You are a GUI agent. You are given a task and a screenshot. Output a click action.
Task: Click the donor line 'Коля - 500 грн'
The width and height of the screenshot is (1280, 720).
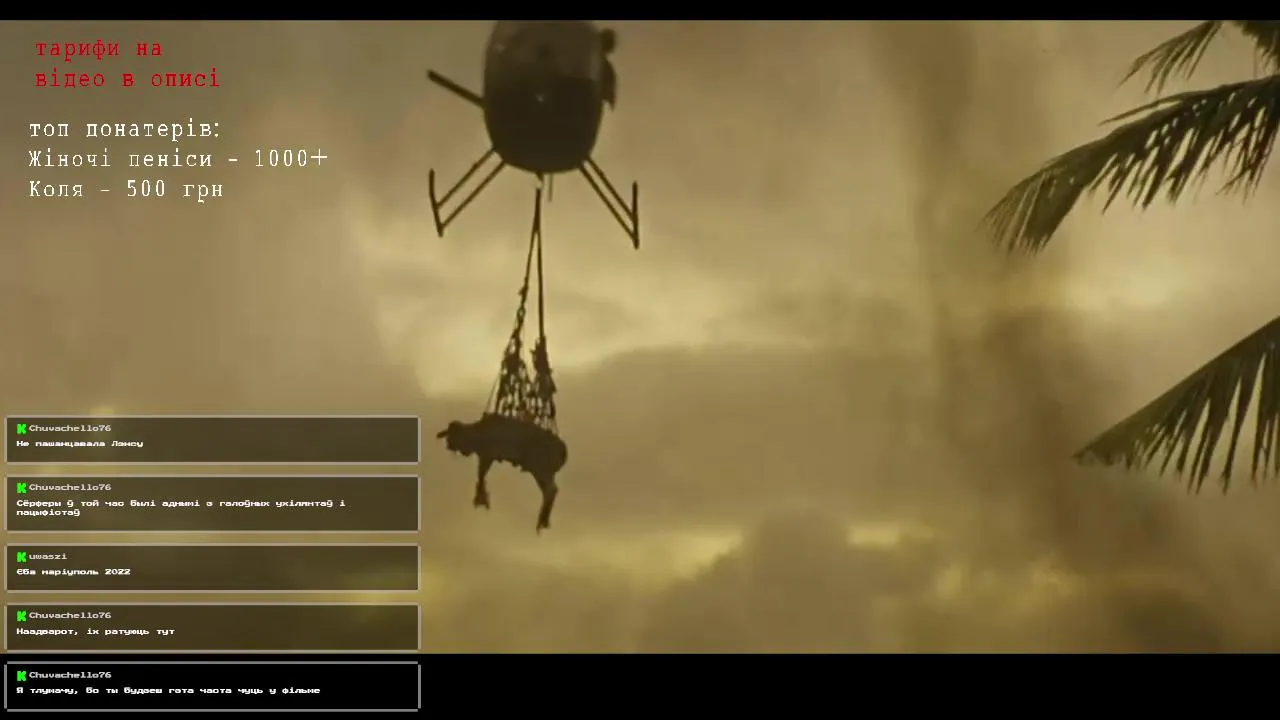pos(126,189)
